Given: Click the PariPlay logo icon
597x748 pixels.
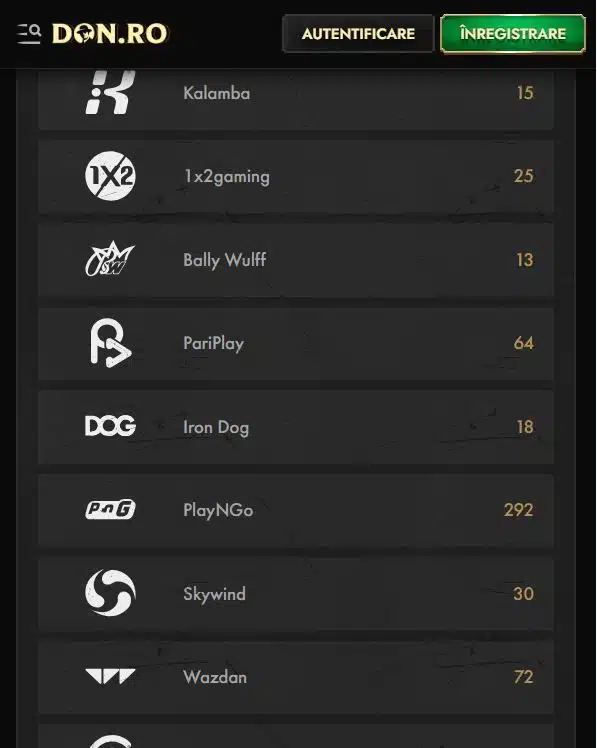Looking at the screenshot, I should (111, 343).
